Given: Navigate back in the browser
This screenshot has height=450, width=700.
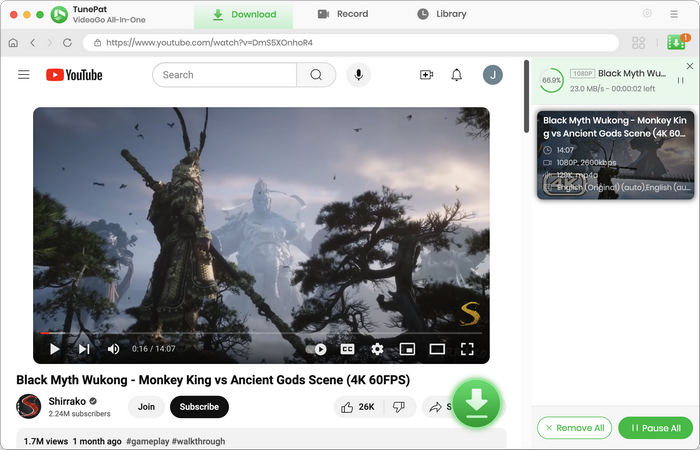Looking at the screenshot, I should [x=33, y=43].
